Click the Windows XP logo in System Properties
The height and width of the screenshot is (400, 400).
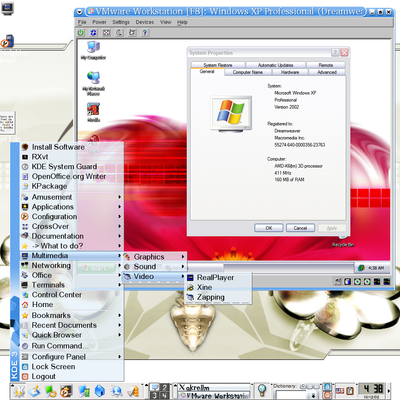point(231,113)
